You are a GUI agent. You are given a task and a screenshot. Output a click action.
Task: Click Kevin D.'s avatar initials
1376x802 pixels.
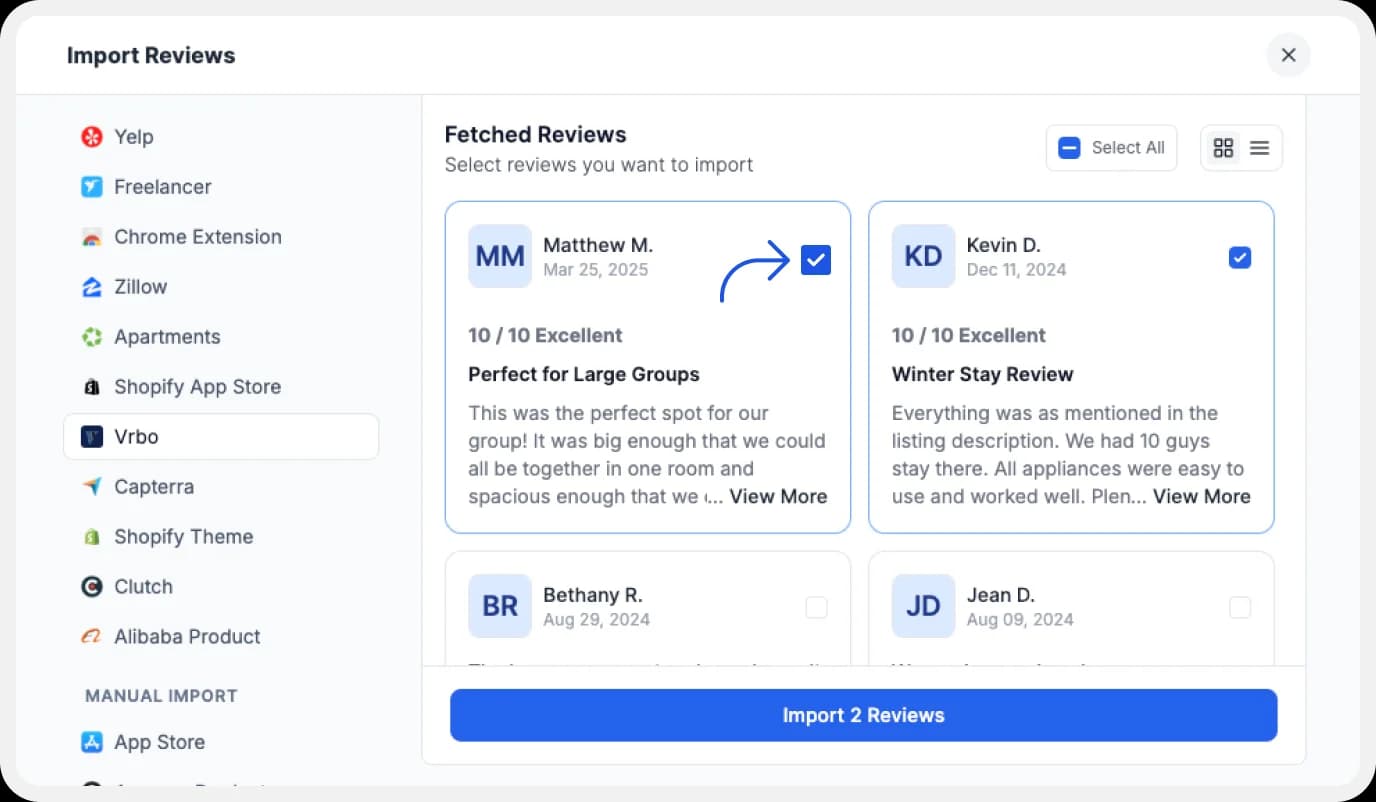coord(922,256)
